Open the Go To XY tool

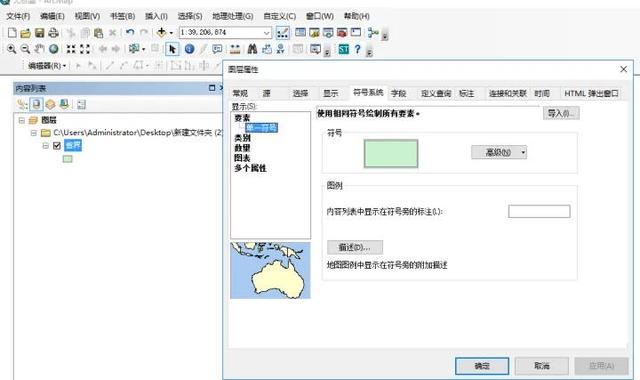pos(280,49)
